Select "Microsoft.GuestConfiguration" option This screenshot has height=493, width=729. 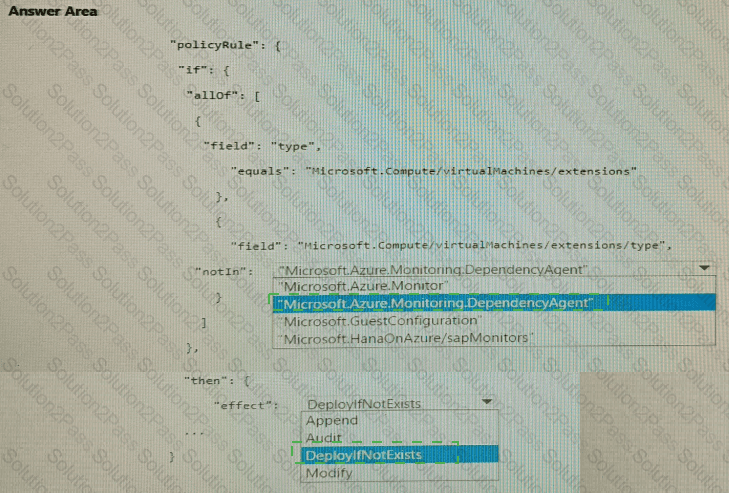(494, 320)
